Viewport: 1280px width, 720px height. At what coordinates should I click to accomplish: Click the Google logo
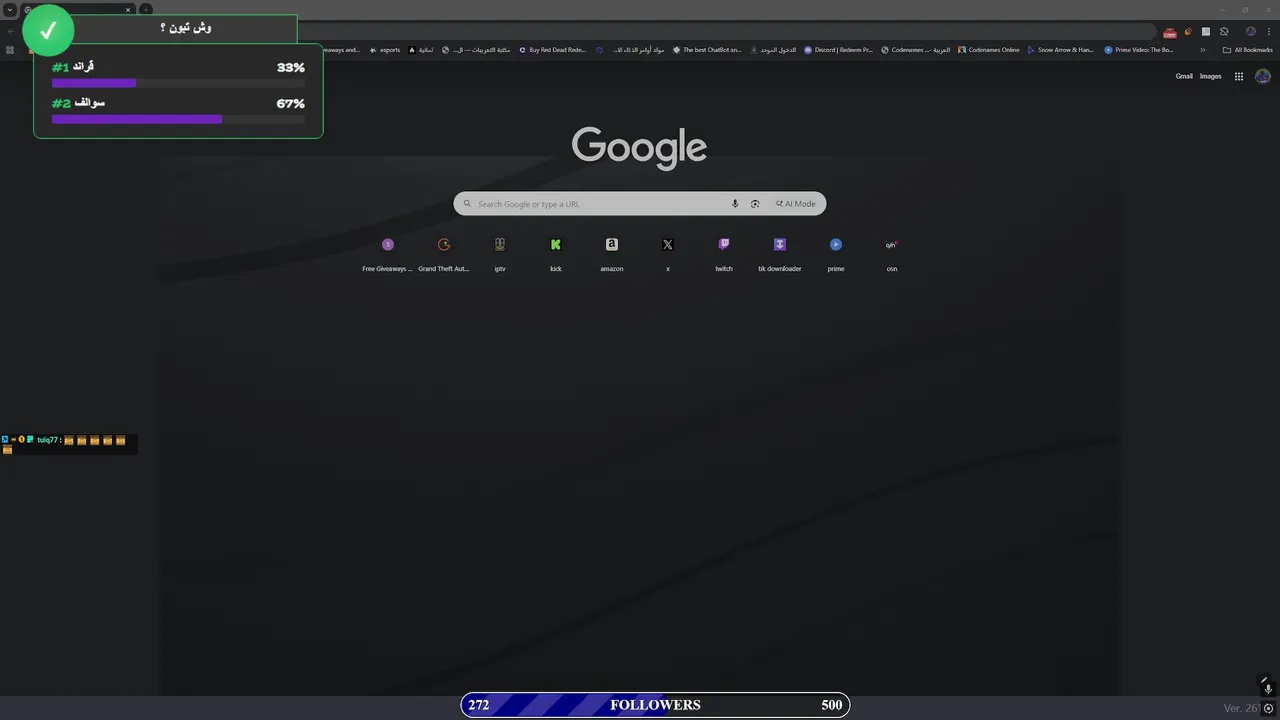click(639, 148)
